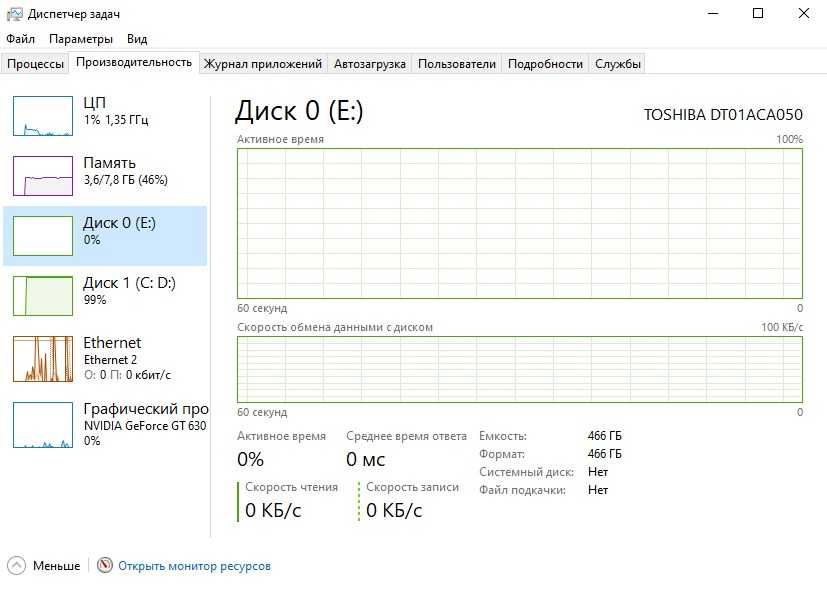Switch to the Автозагрузка tab
827x590 pixels.
[370, 64]
